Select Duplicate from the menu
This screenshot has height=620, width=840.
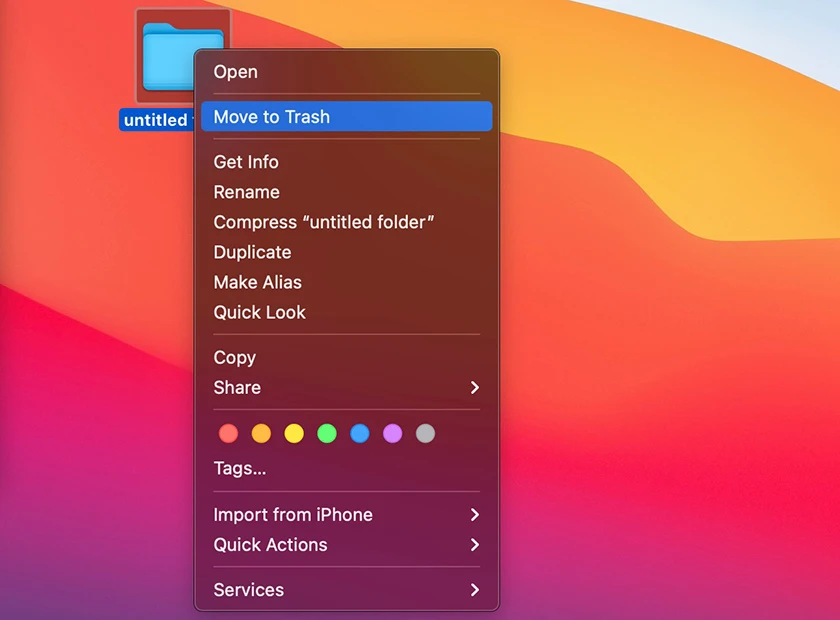[x=347, y=252]
